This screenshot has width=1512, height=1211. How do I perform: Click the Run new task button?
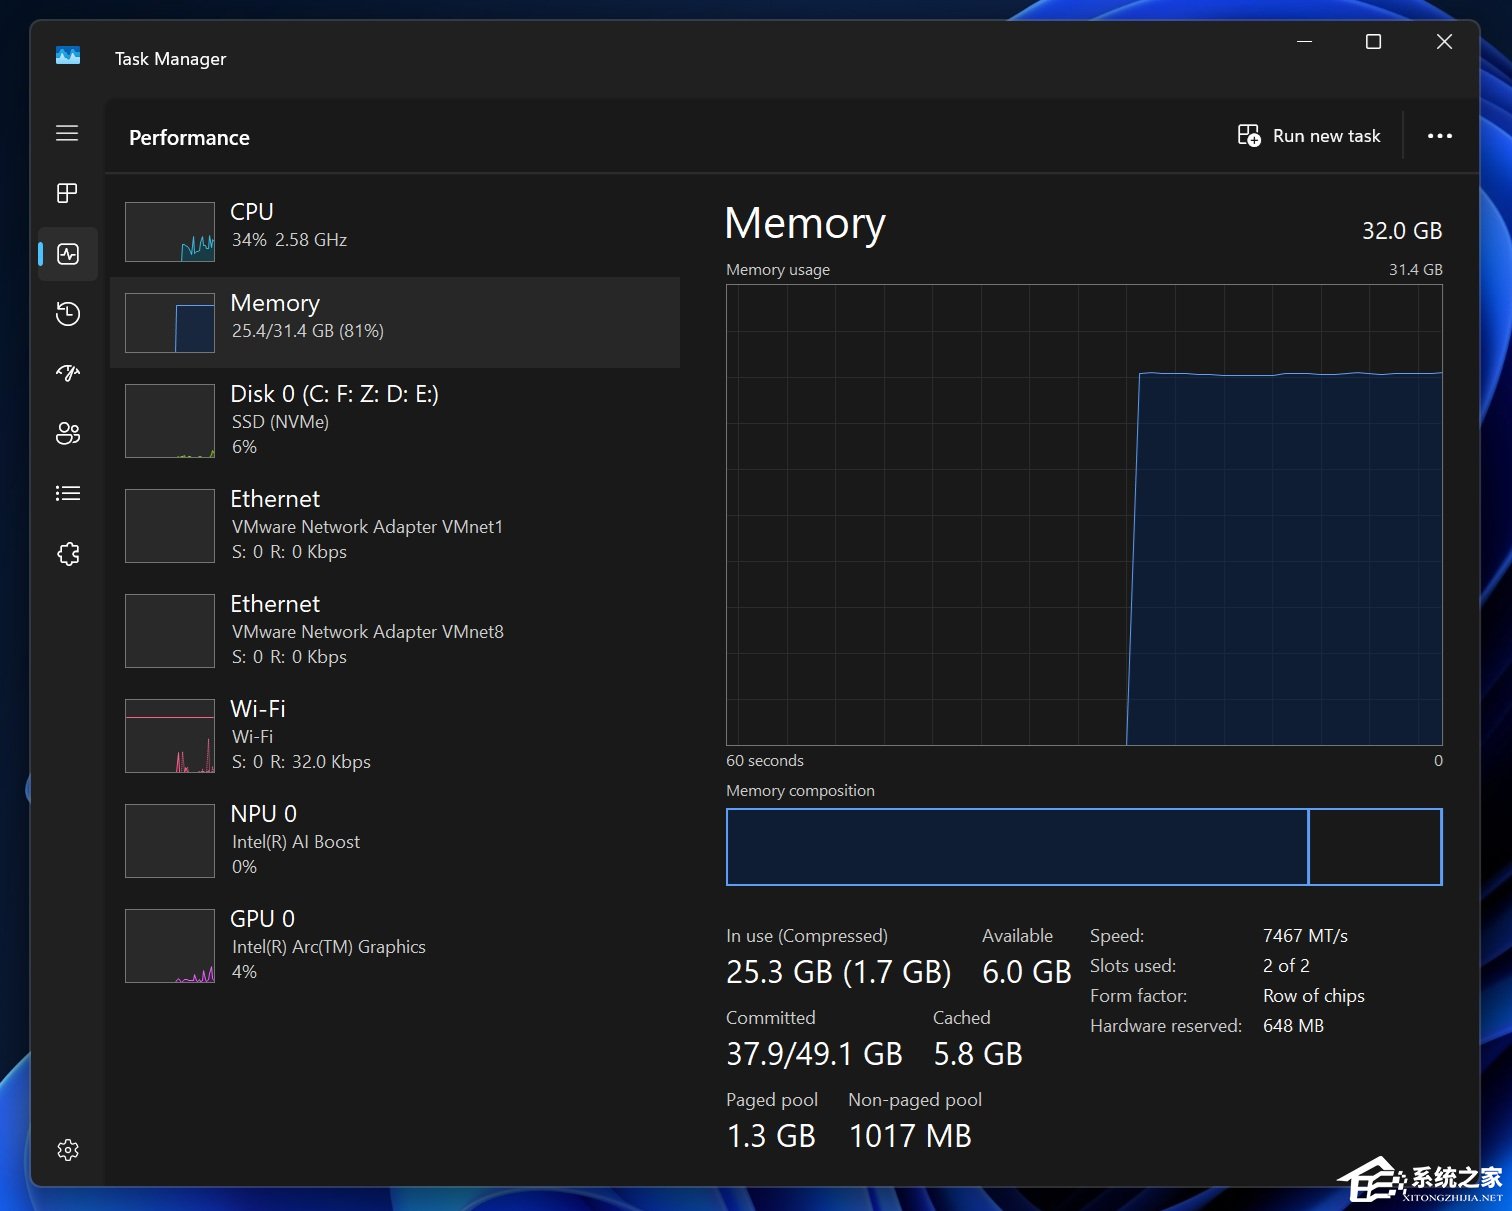[1309, 136]
